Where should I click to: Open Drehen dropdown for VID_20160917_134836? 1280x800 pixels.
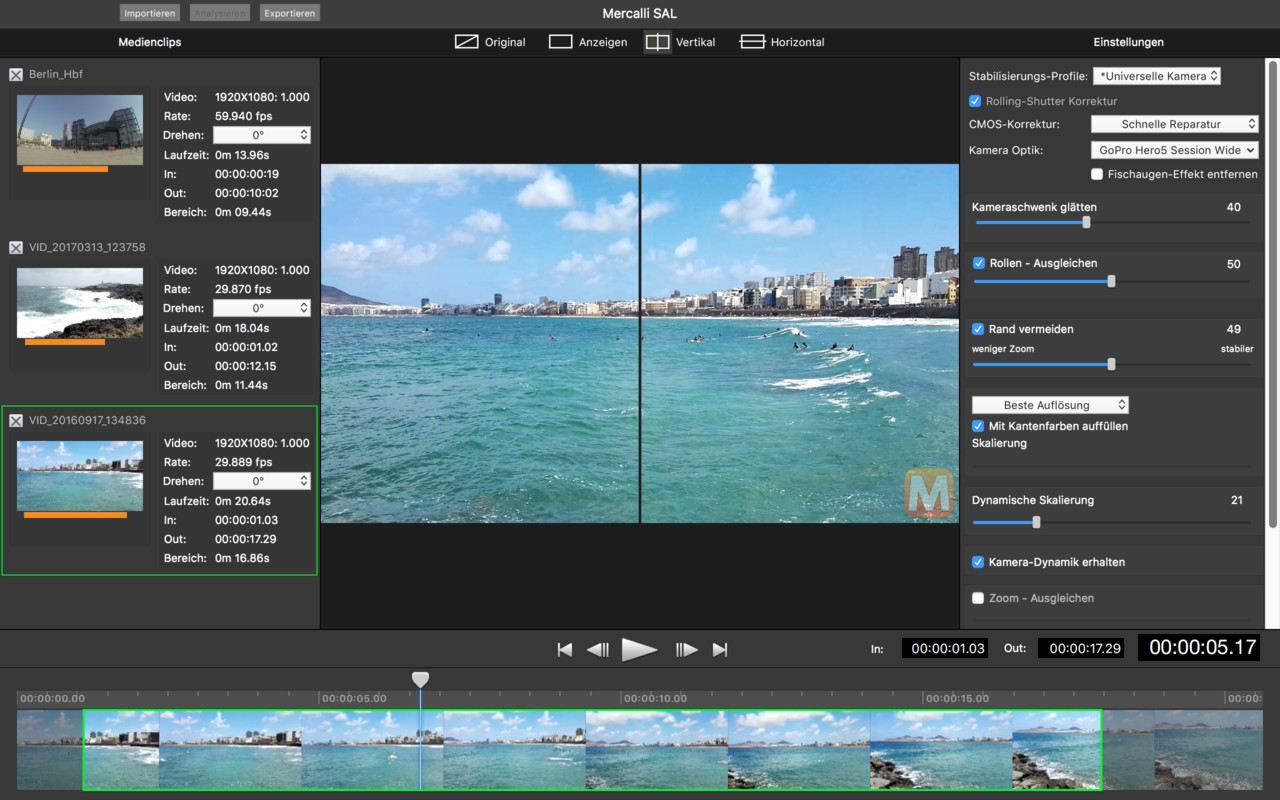262,481
